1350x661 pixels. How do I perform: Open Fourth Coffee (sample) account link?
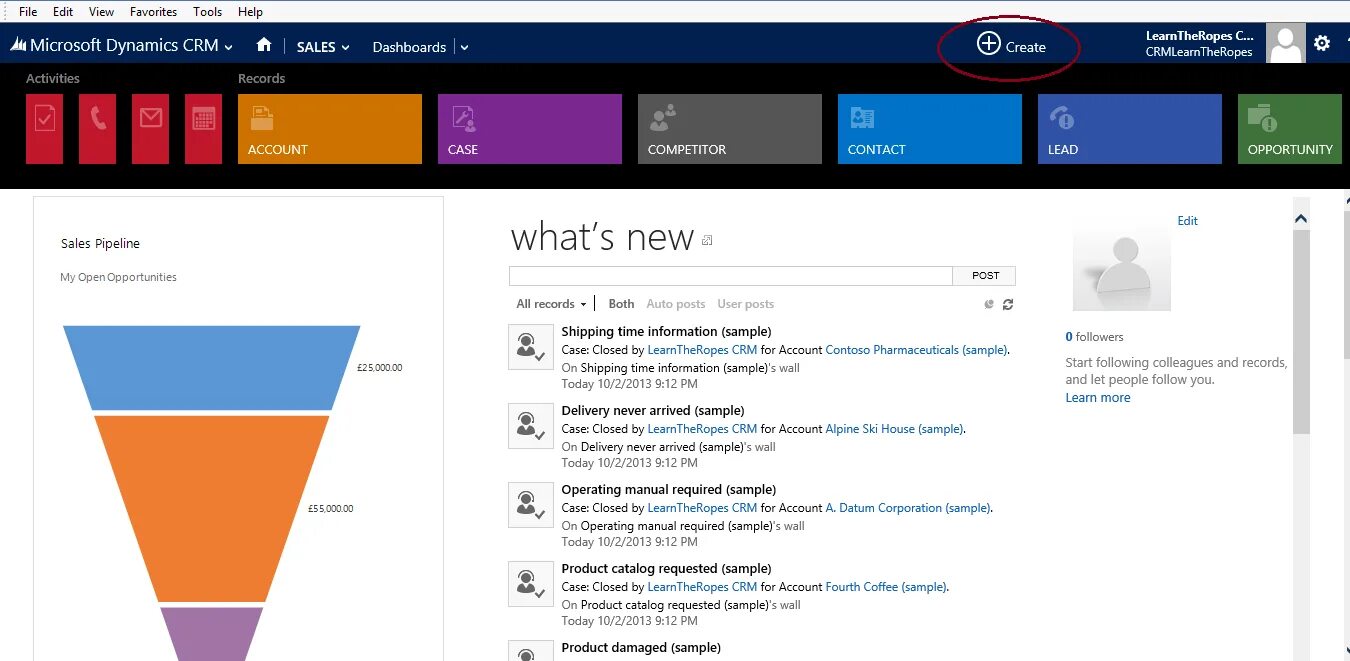tap(886, 587)
